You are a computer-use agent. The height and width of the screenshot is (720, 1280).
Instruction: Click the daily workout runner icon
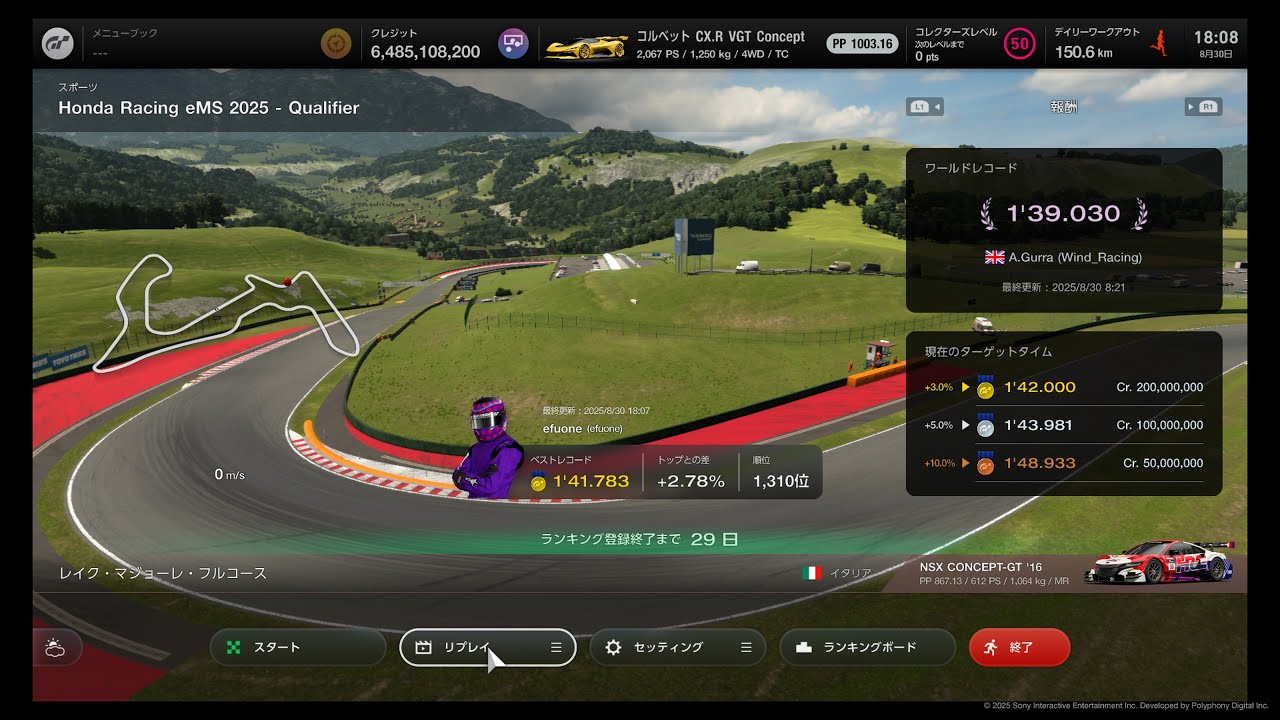tap(1159, 43)
